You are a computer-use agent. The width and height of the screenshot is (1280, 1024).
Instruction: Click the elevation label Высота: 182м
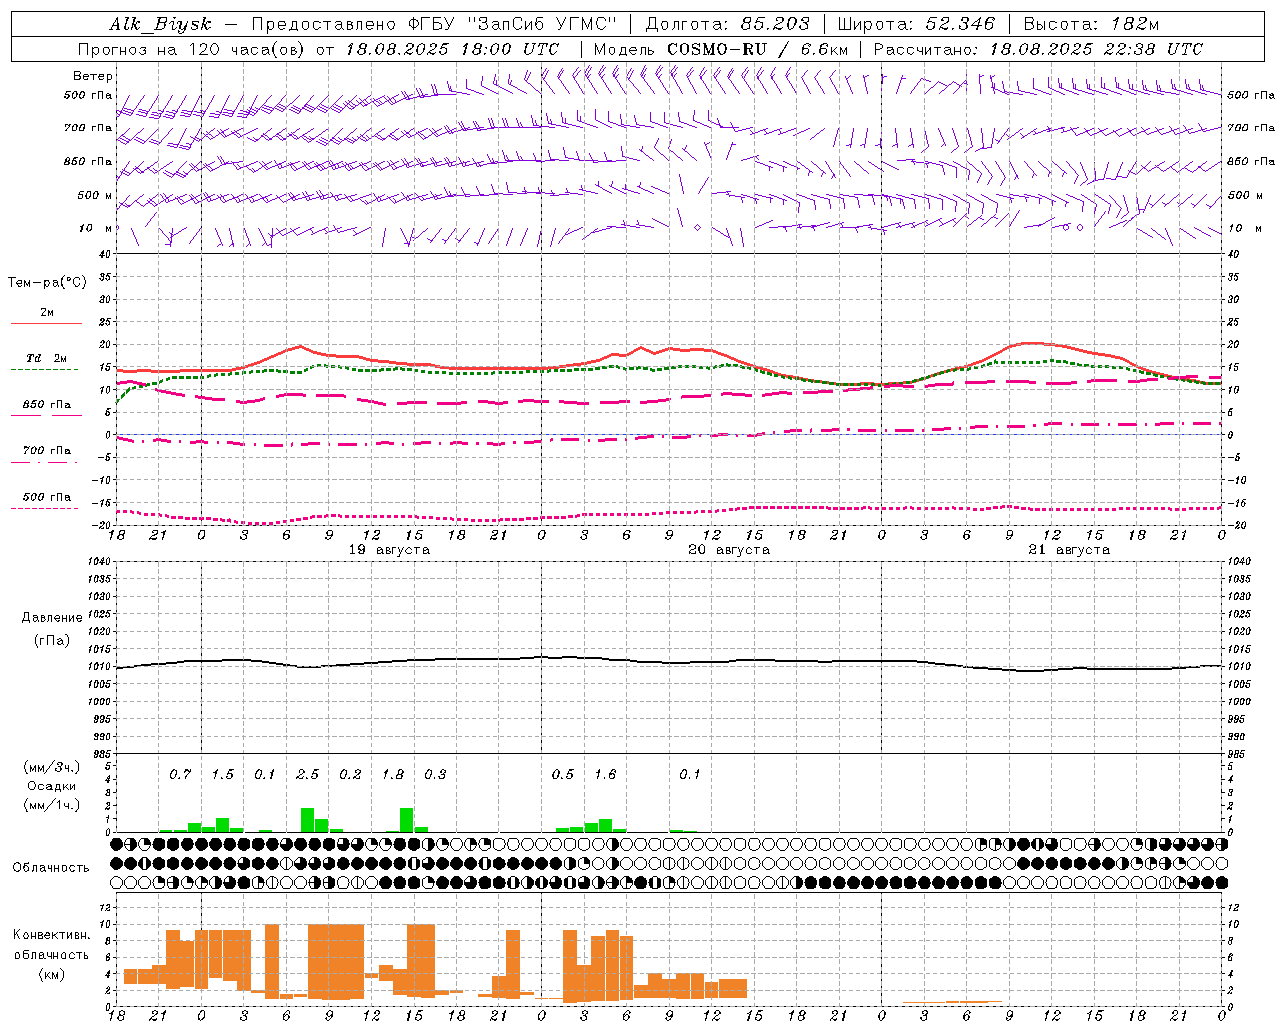[x=1091, y=24]
